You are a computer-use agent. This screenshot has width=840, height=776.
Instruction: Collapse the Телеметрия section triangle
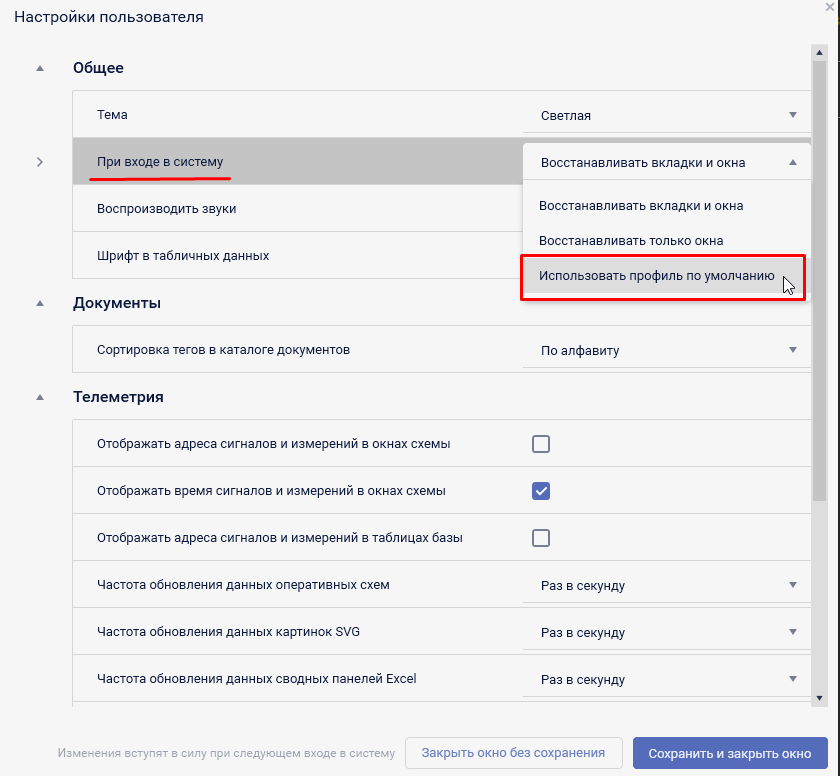pos(40,397)
